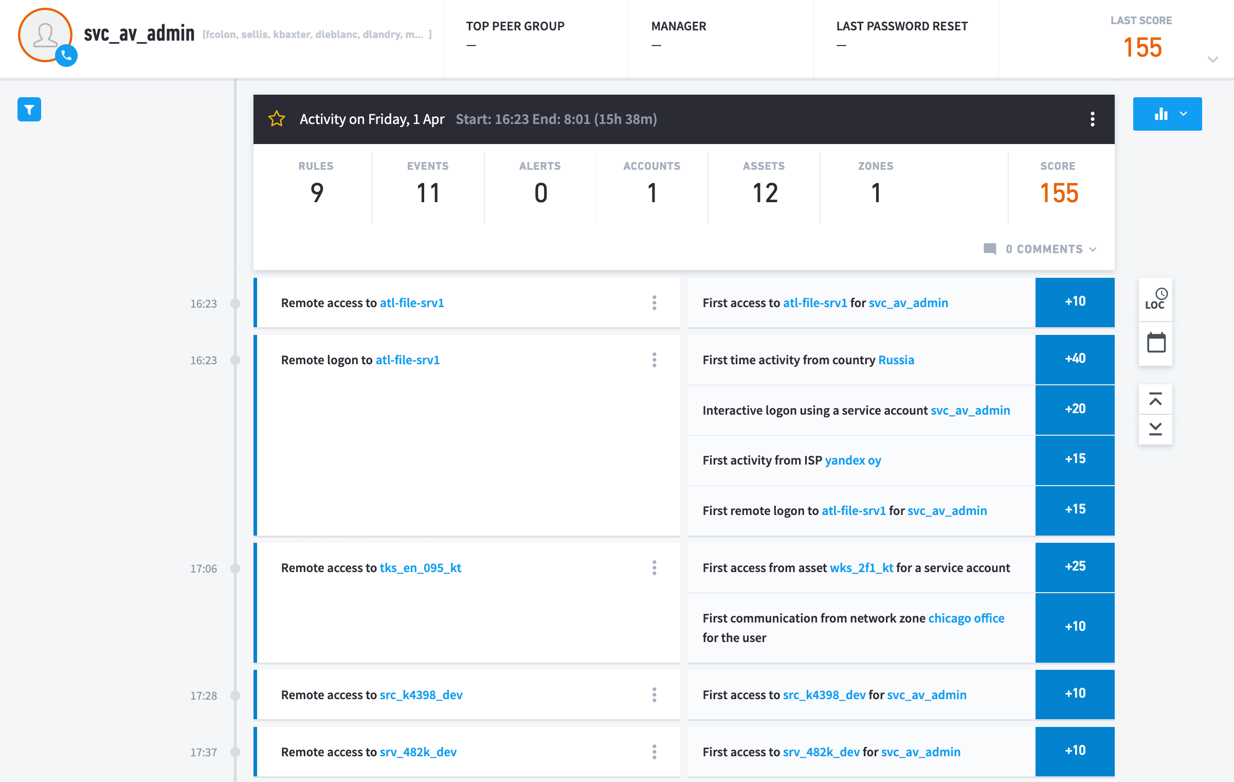Image resolution: width=1234 pixels, height=782 pixels.
Task: Open three-dot menu for Remote logon event
Action: tap(654, 360)
